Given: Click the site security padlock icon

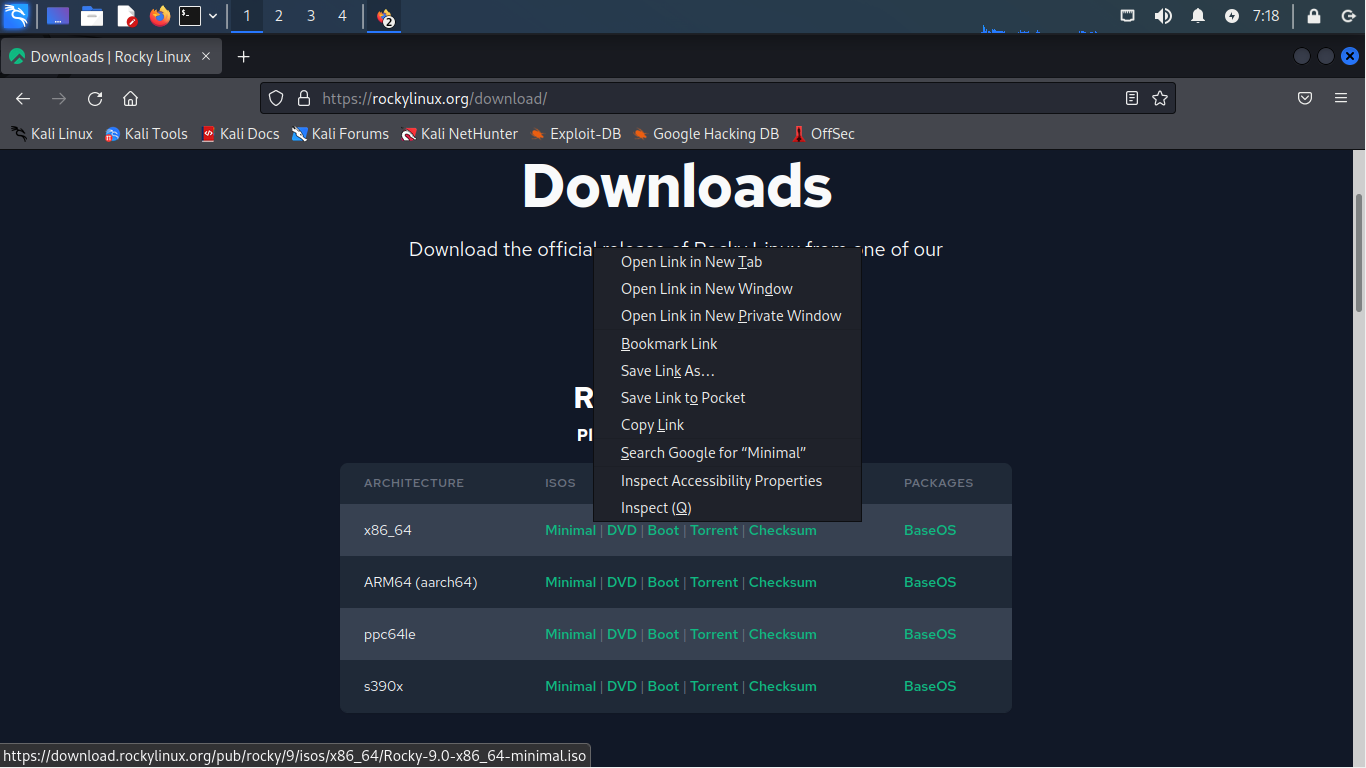Looking at the screenshot, I should coord(304,98).
